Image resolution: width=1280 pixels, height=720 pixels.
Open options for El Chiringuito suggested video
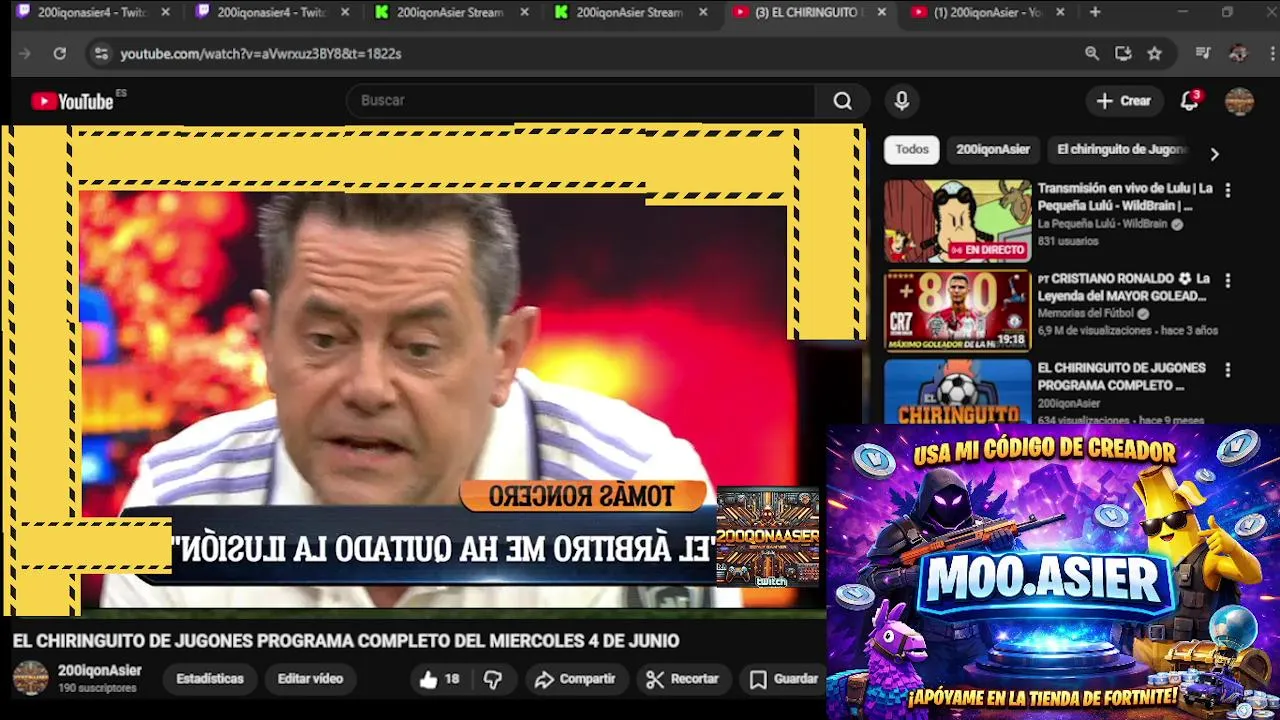point(1228,370)
